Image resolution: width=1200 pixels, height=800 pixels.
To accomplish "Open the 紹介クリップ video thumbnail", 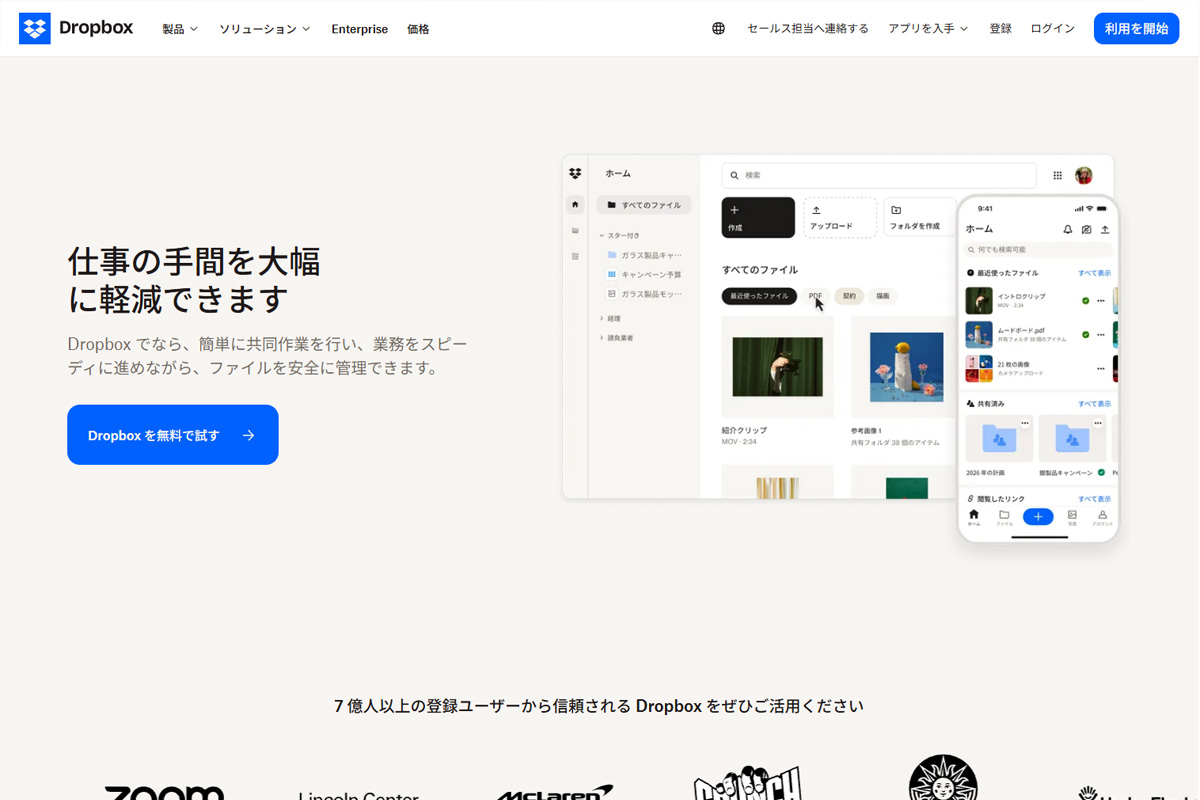I will pos(777,367).
